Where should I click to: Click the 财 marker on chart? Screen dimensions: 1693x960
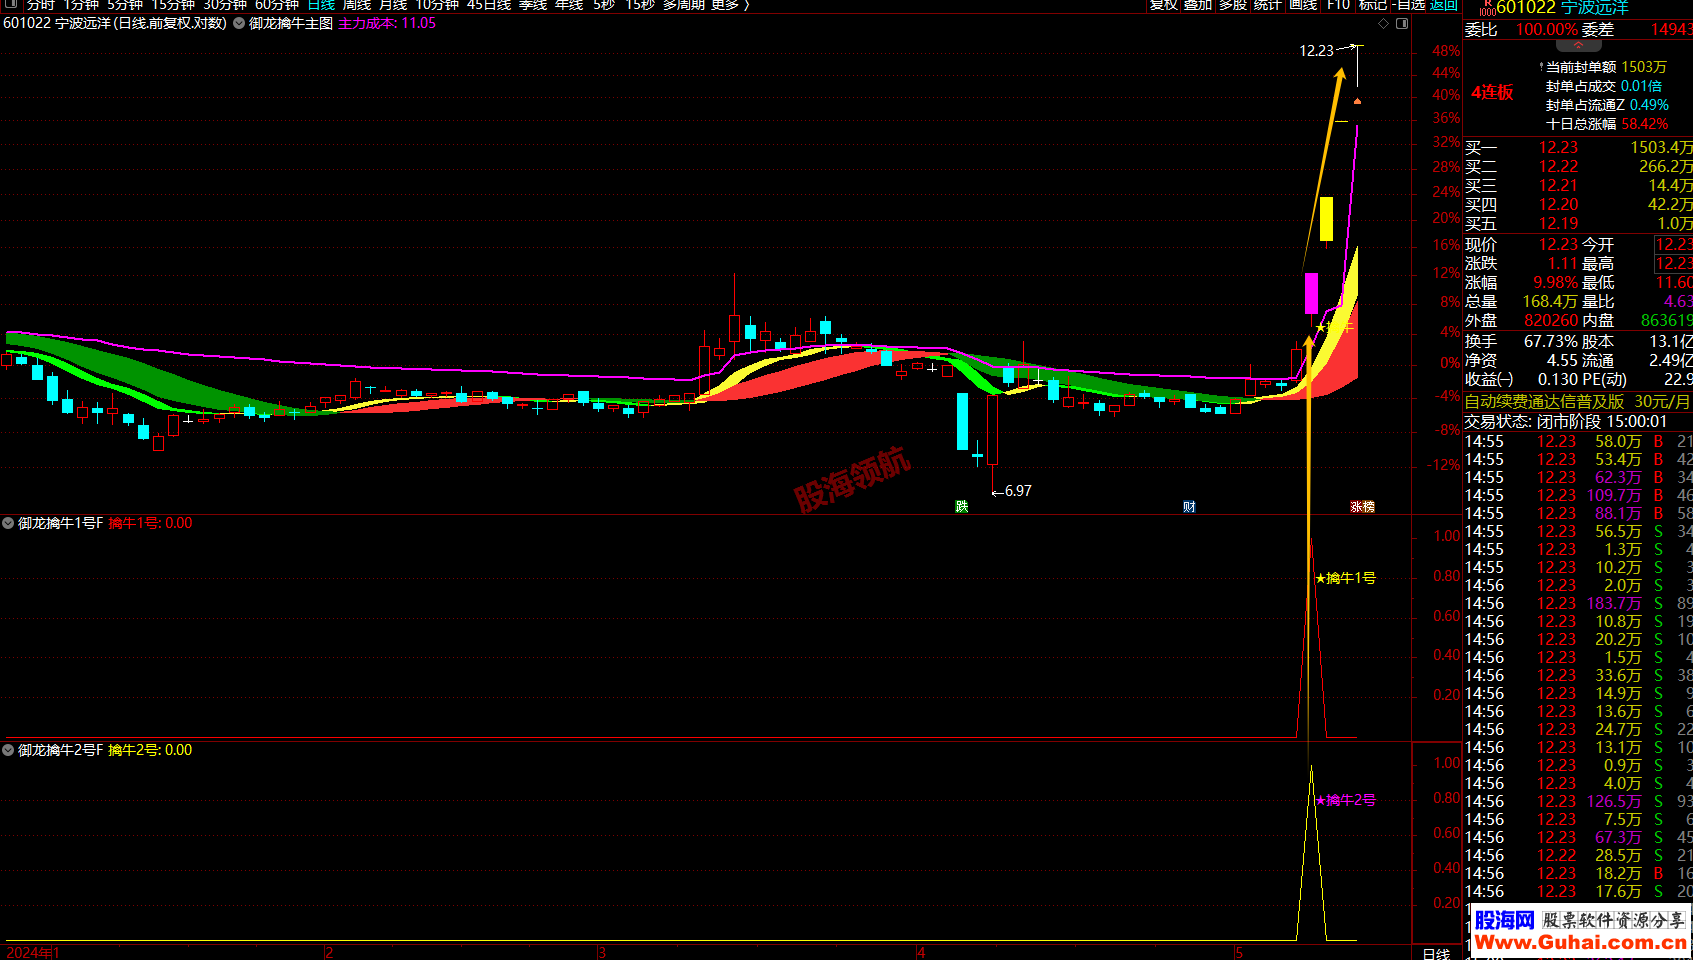(1189, 507)
